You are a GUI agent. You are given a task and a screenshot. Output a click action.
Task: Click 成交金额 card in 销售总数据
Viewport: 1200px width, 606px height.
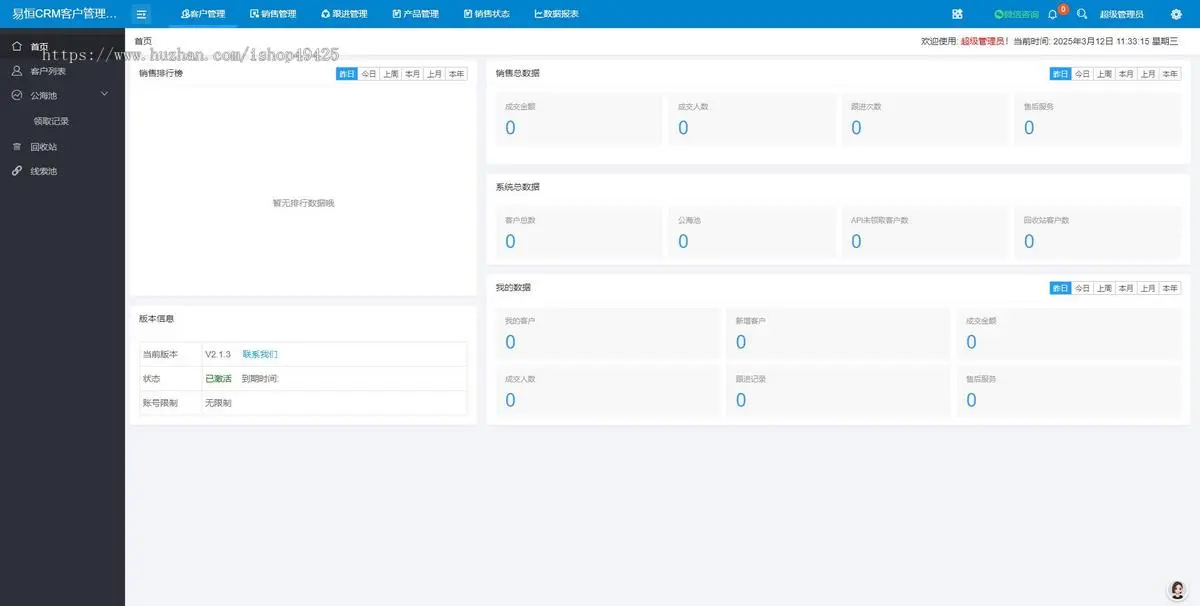[578, 119]
